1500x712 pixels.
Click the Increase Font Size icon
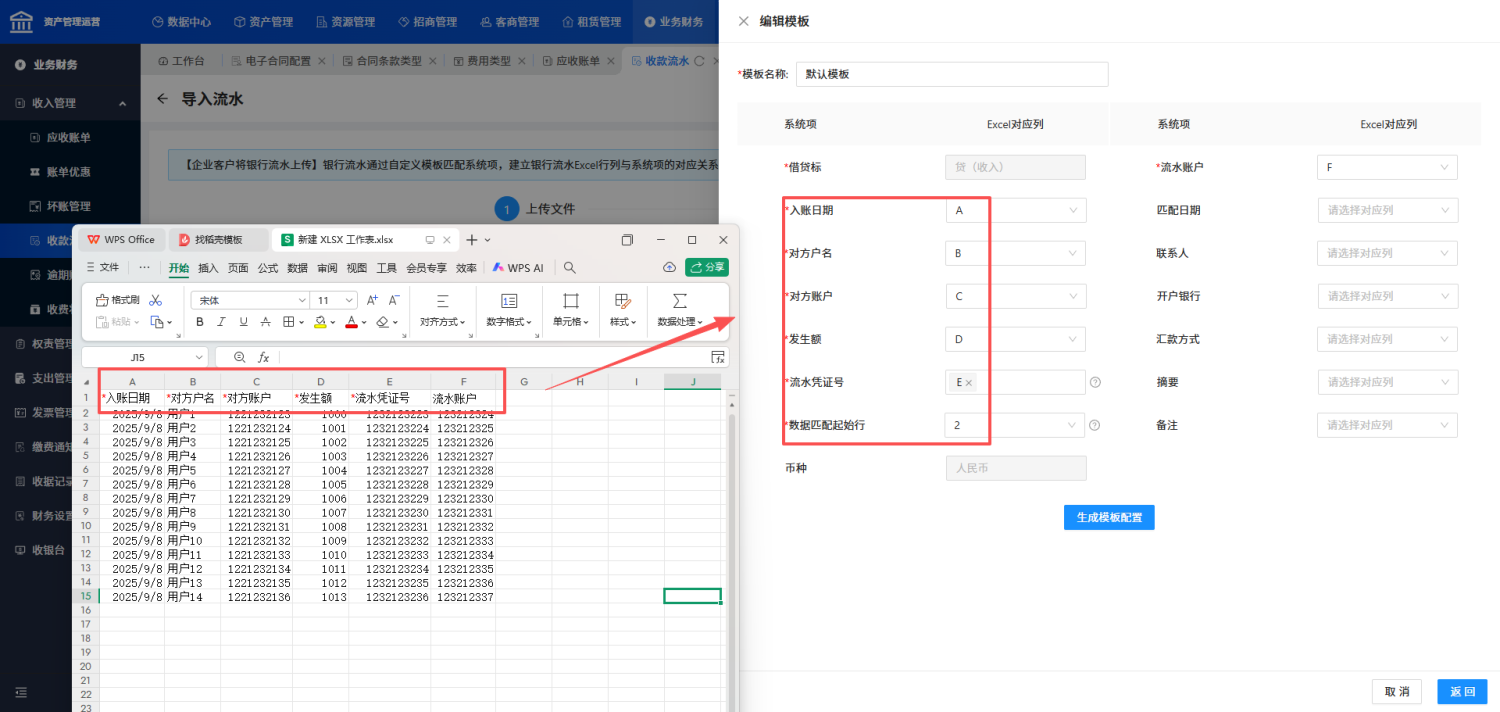click(372, 300)
